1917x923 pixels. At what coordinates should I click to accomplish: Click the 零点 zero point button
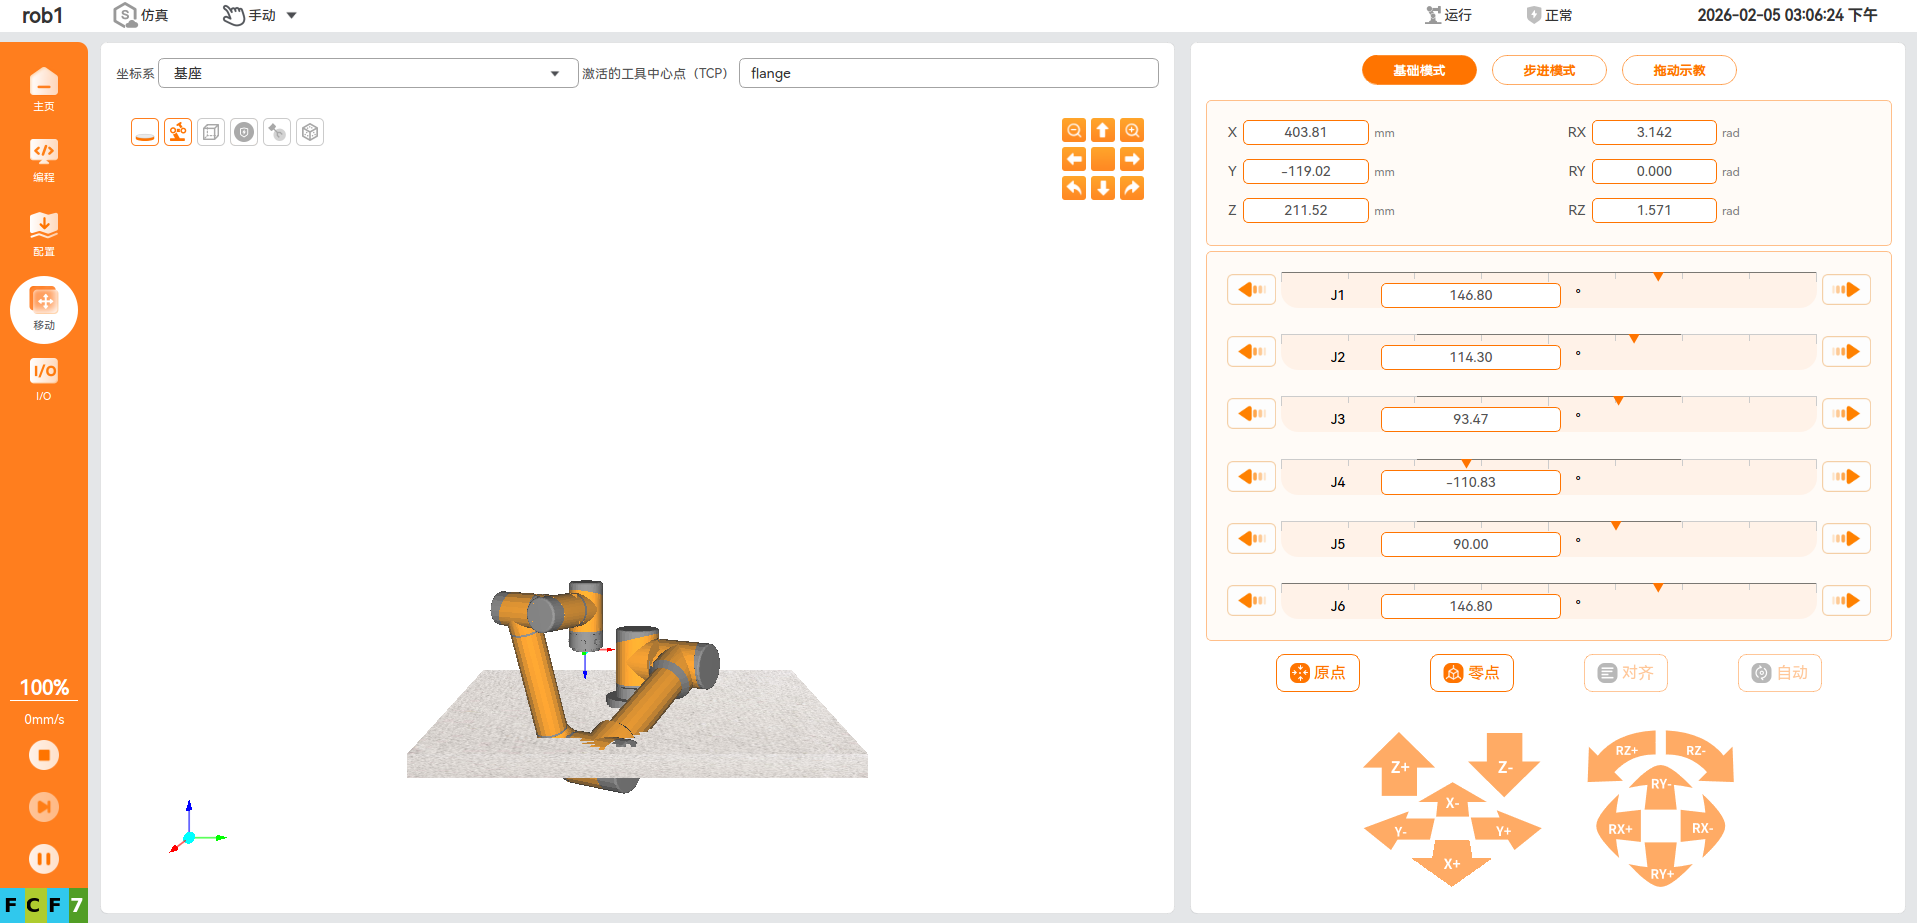click(1471, 673)
